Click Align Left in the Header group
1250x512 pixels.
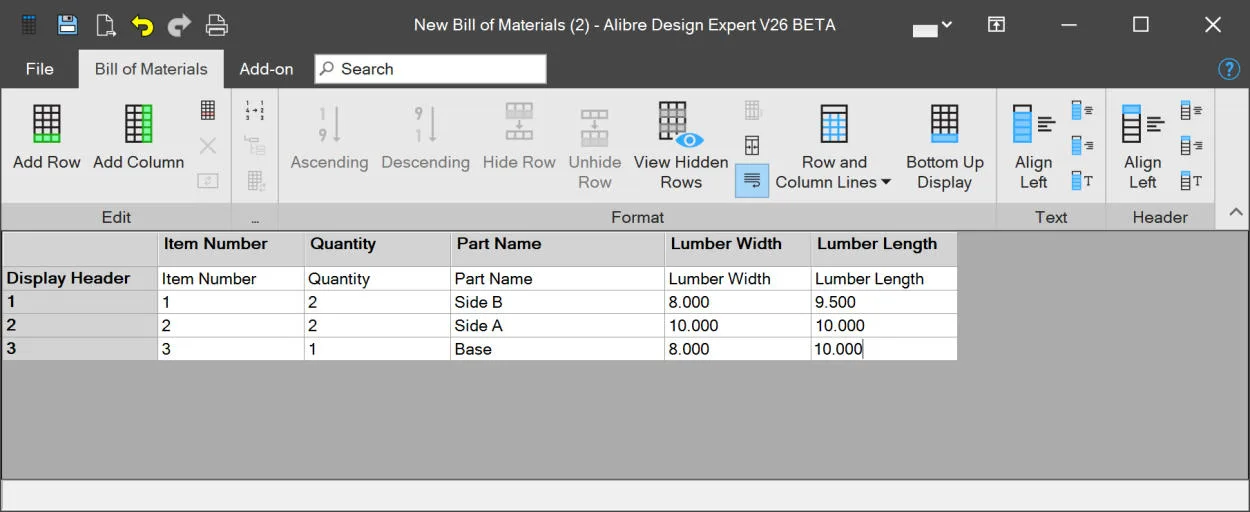1143,146
